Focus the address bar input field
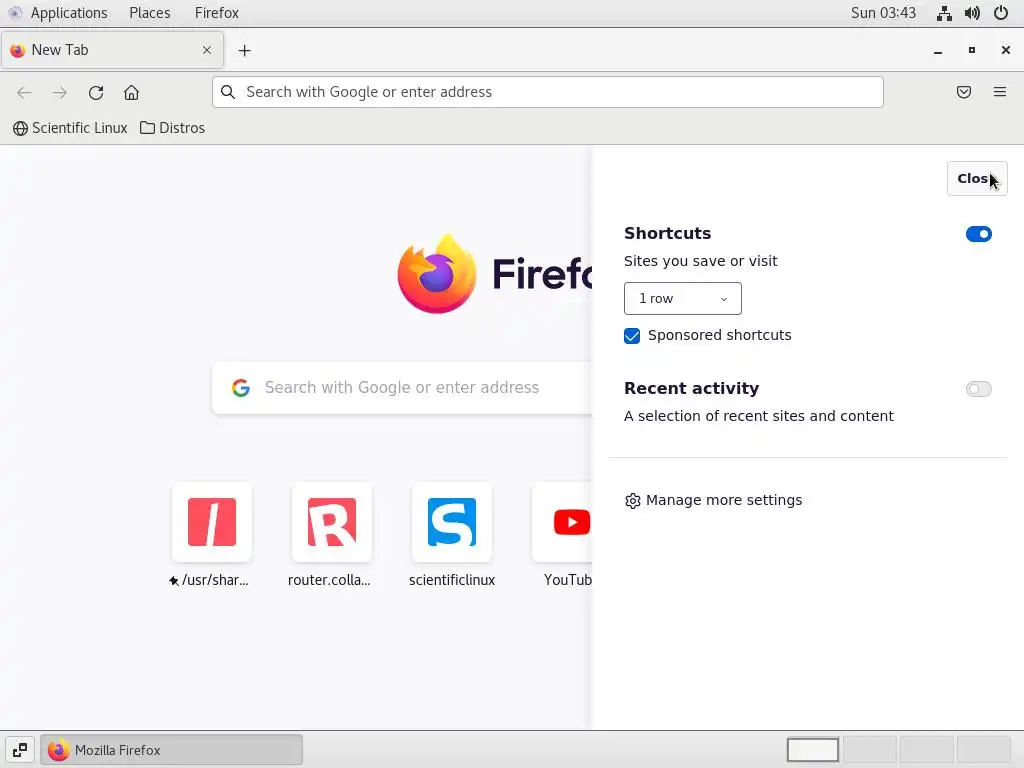 click(x=547, y=92)
